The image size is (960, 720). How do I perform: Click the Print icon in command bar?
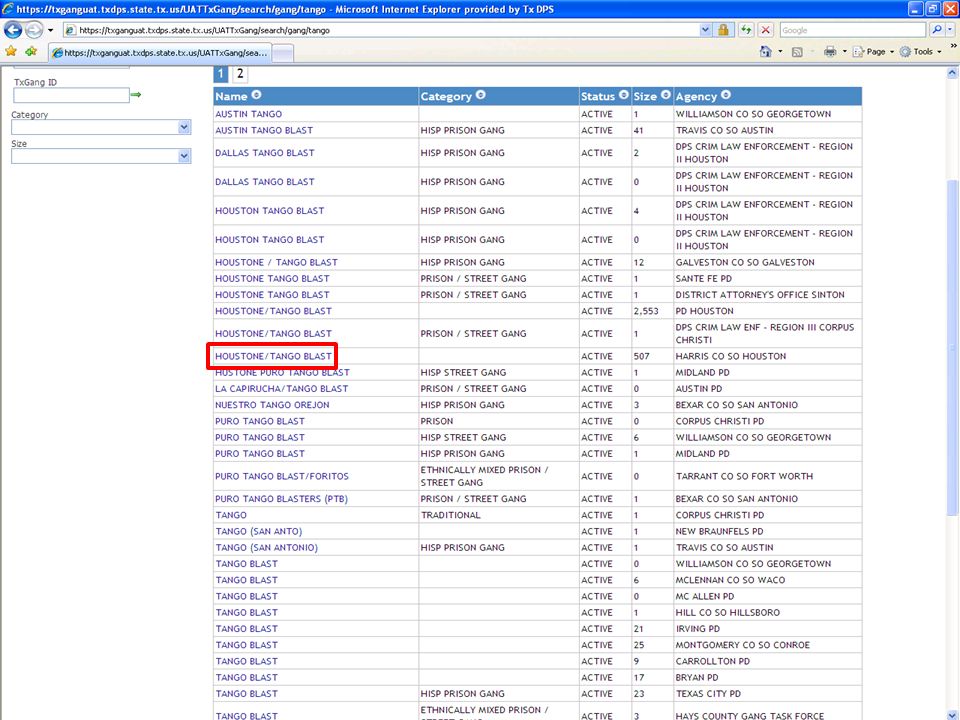pos(830,51)
